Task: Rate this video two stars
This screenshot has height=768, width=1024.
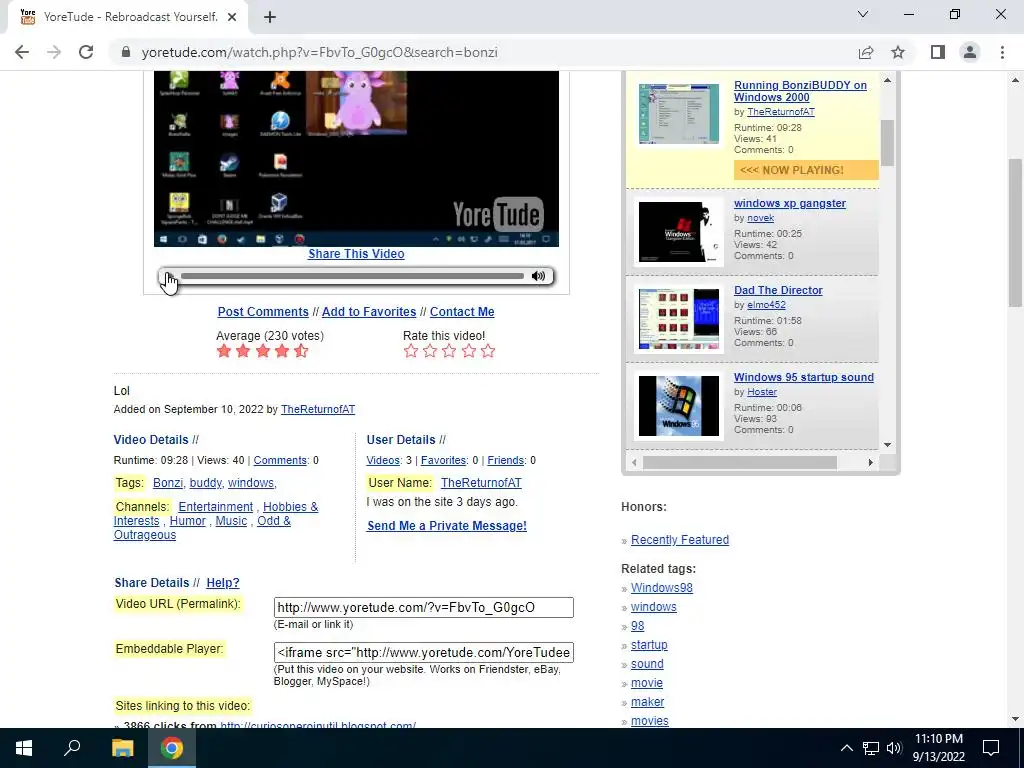Action: (x=430, y=351)
